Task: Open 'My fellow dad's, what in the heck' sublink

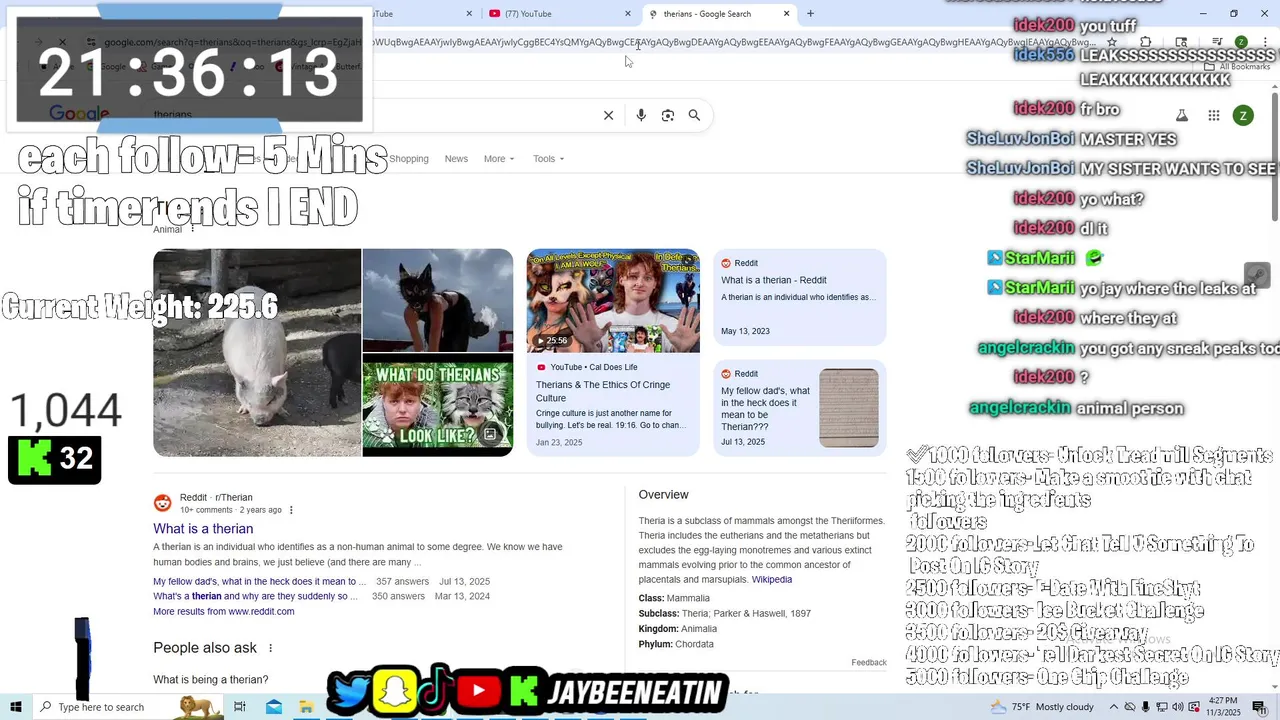Action: click(x=259, y=581)
